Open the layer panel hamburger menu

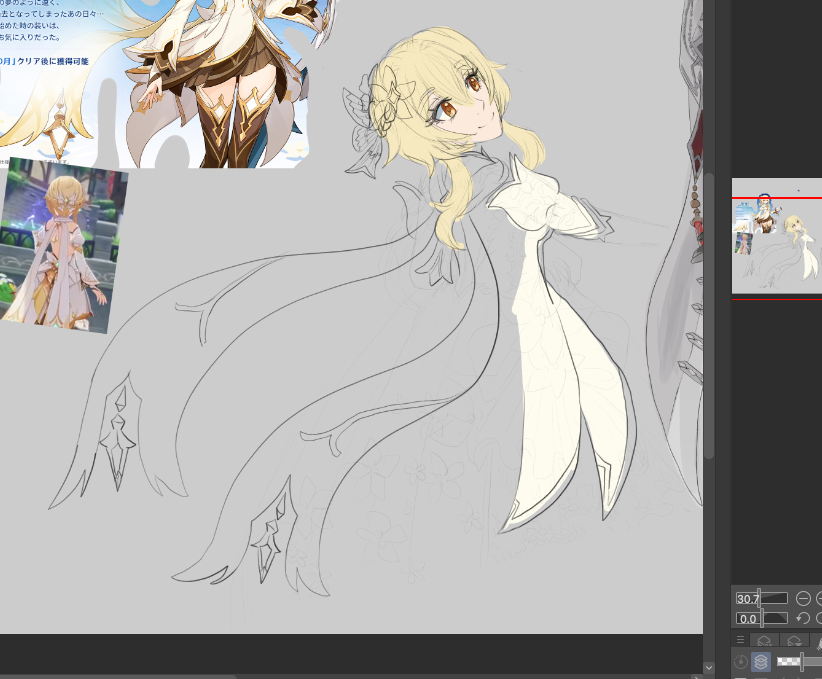pyautogui.click(x=740, y=640)
